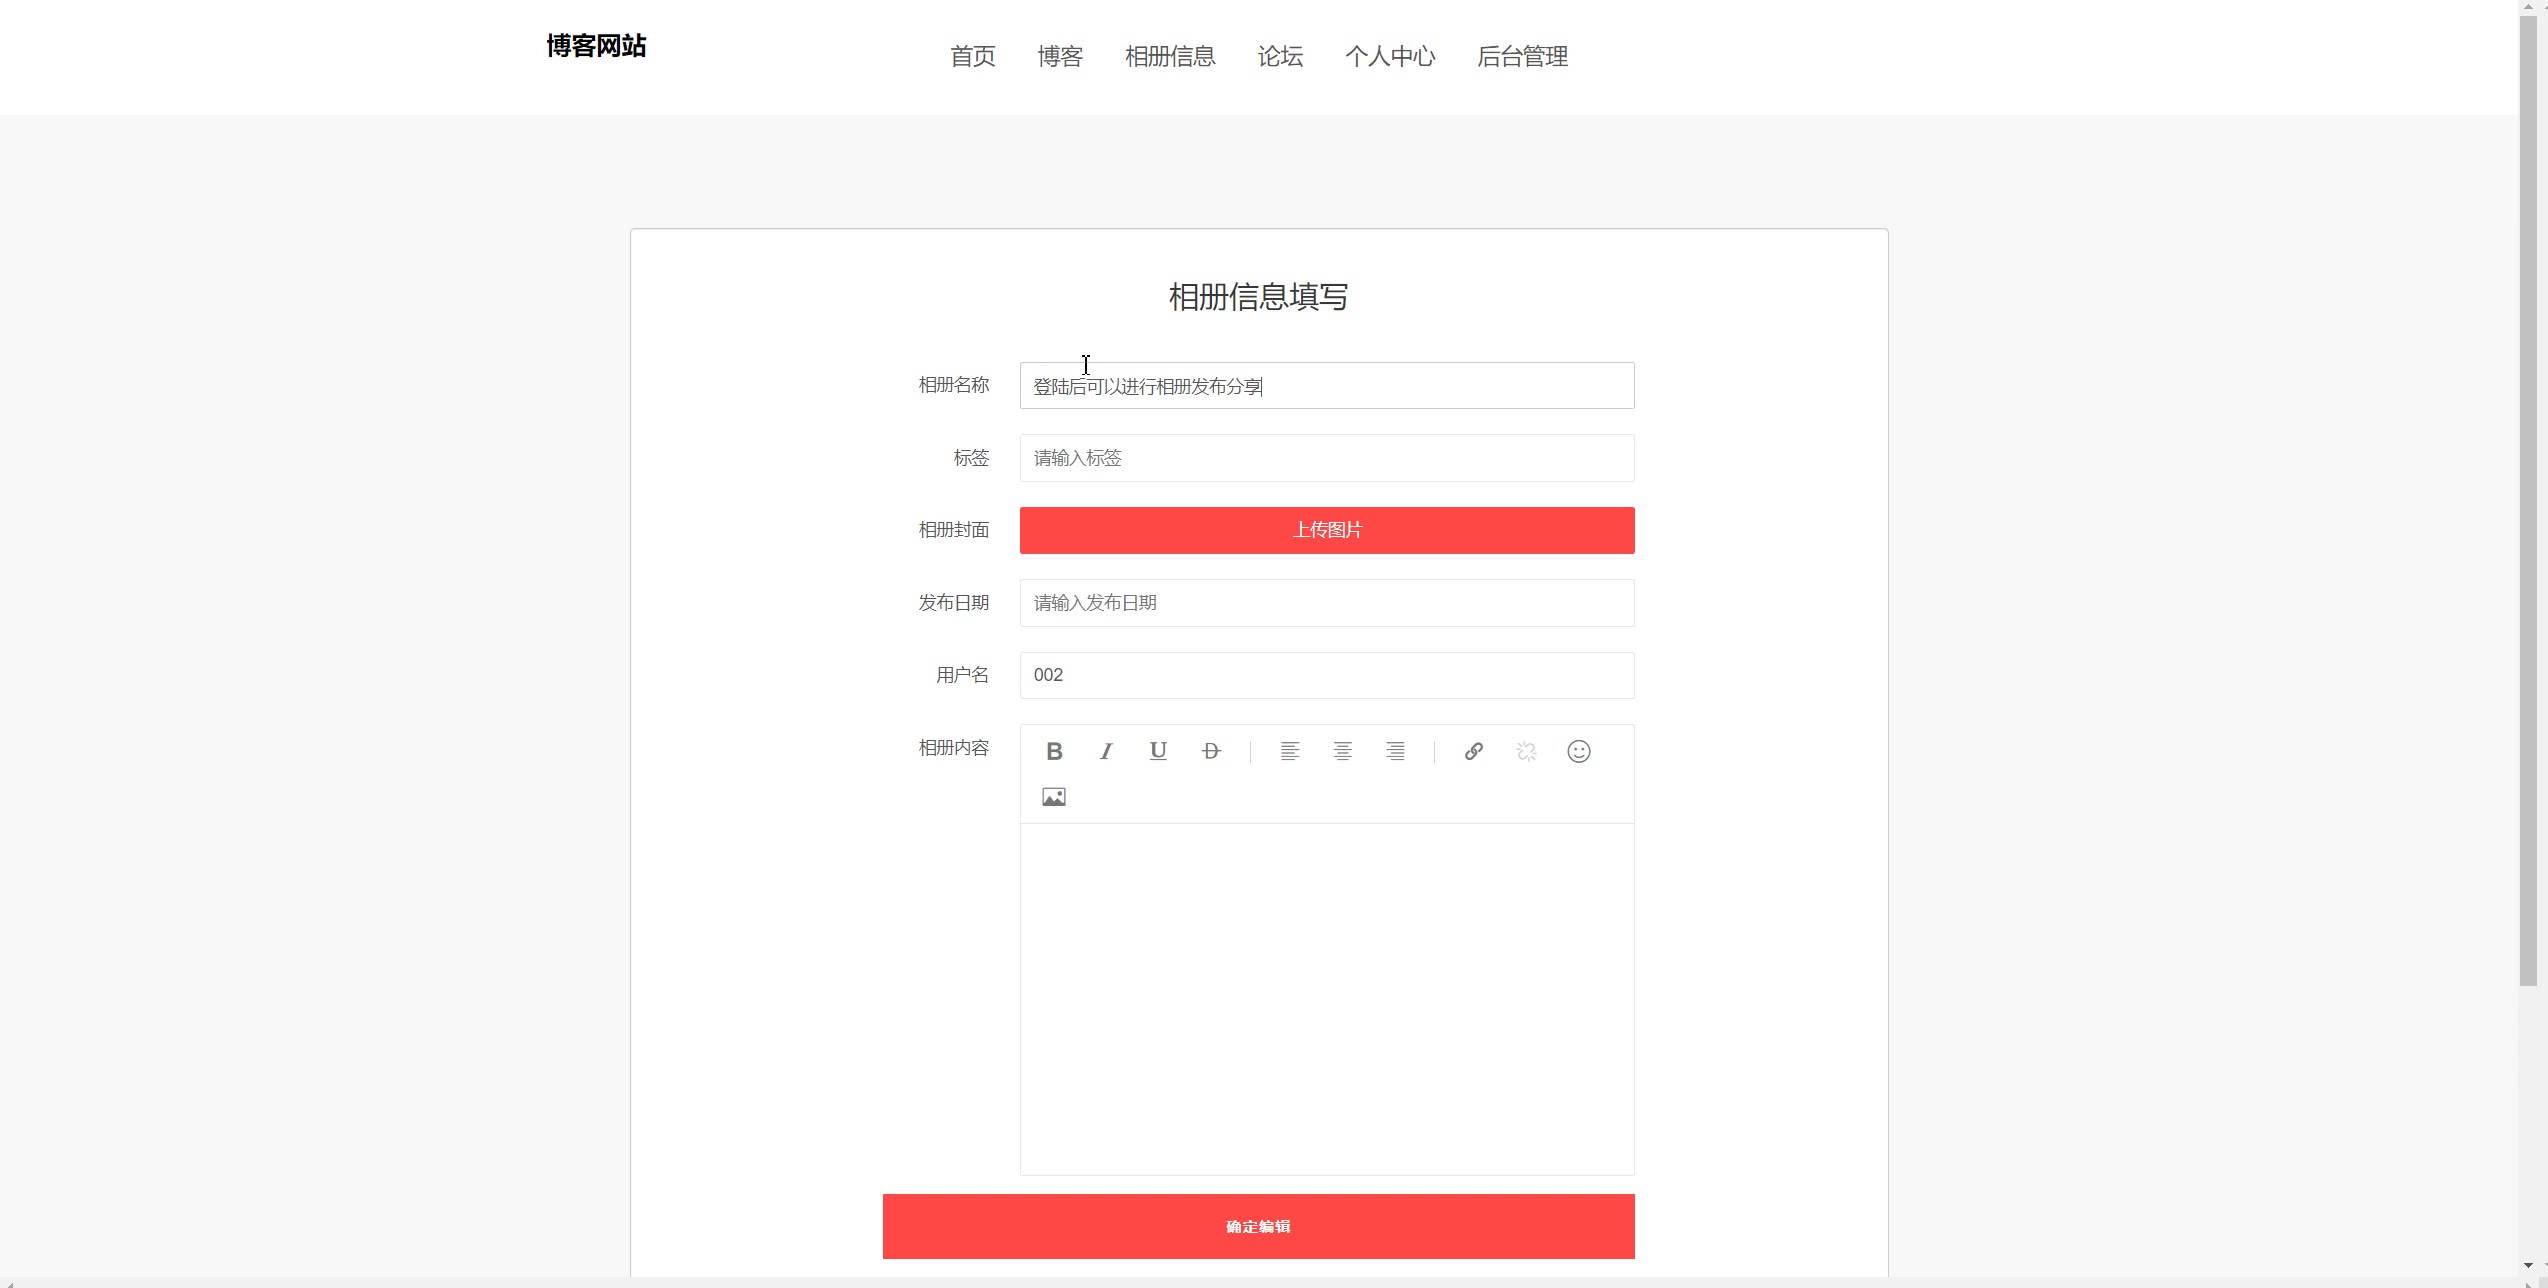Insert image with the picture icon
The width and height of the screenshot is (2548, 1288).
[1054, 797]
